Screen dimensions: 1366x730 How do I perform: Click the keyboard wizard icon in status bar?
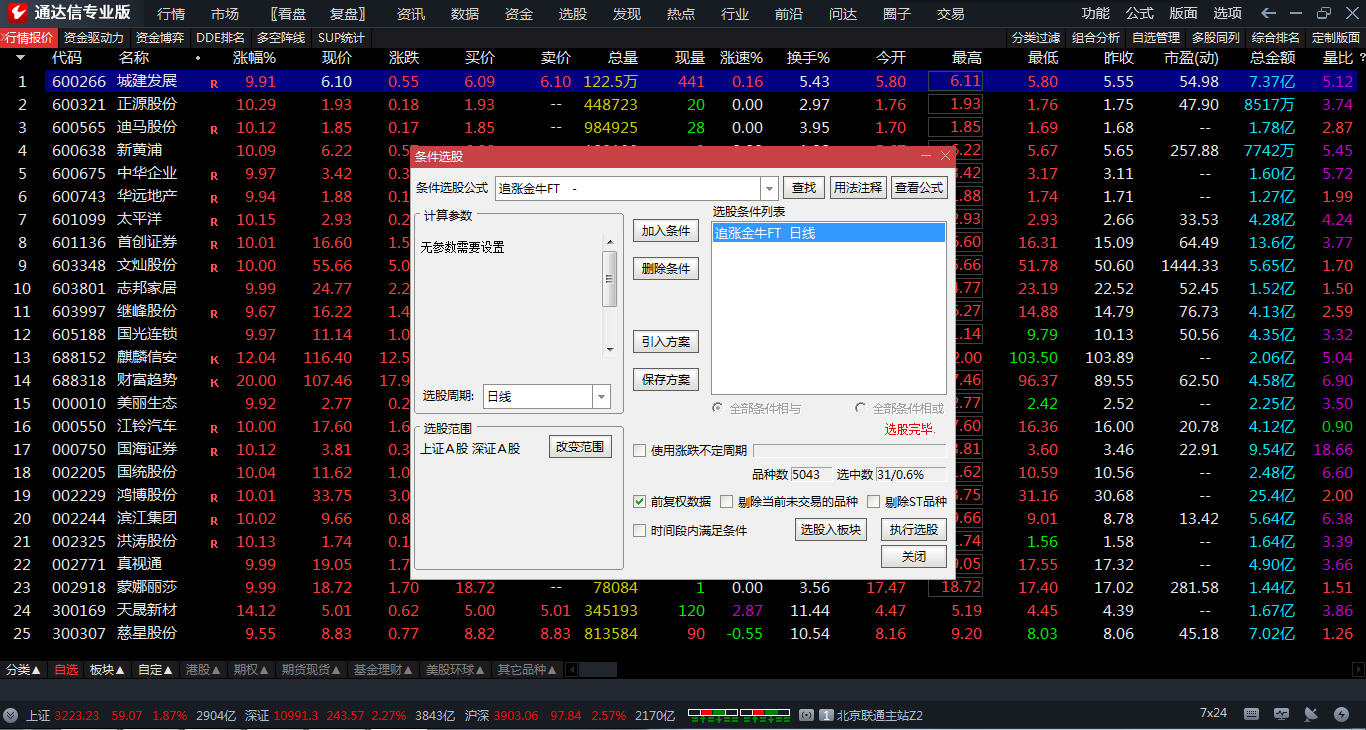coord(1251,714)
